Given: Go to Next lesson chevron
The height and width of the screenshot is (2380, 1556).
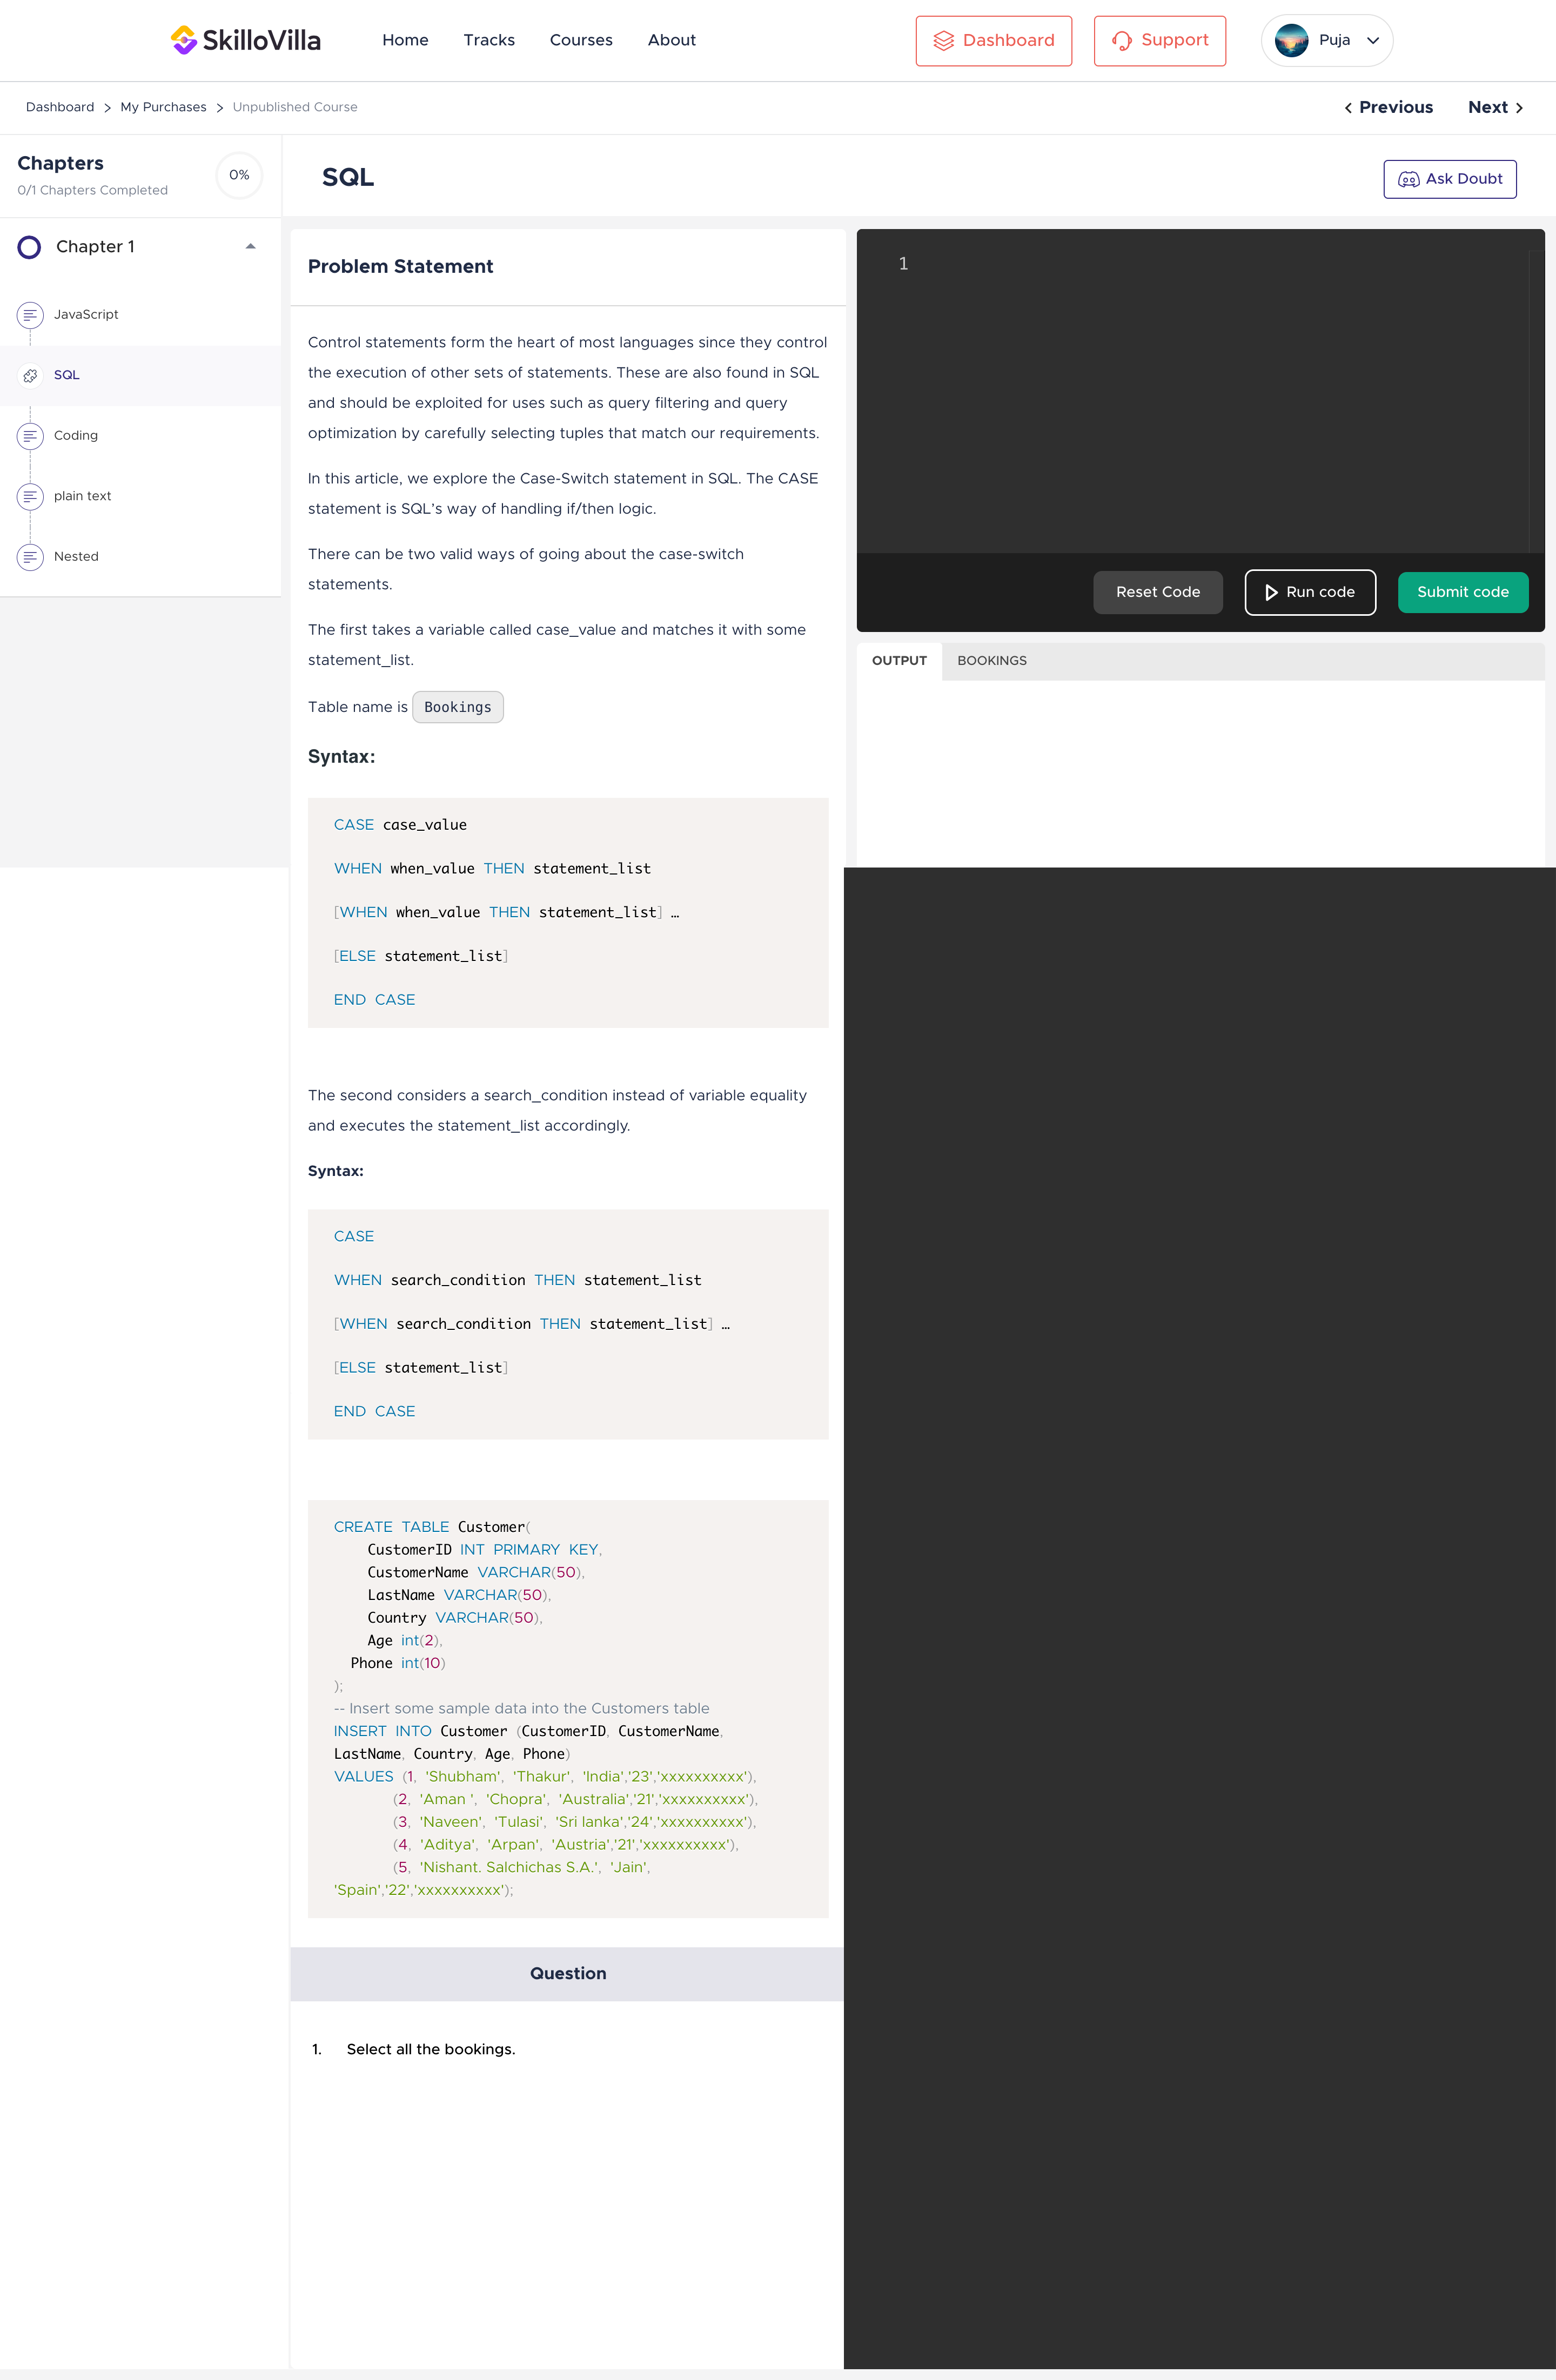Looking at the screenshot, I should (1518, 108).
